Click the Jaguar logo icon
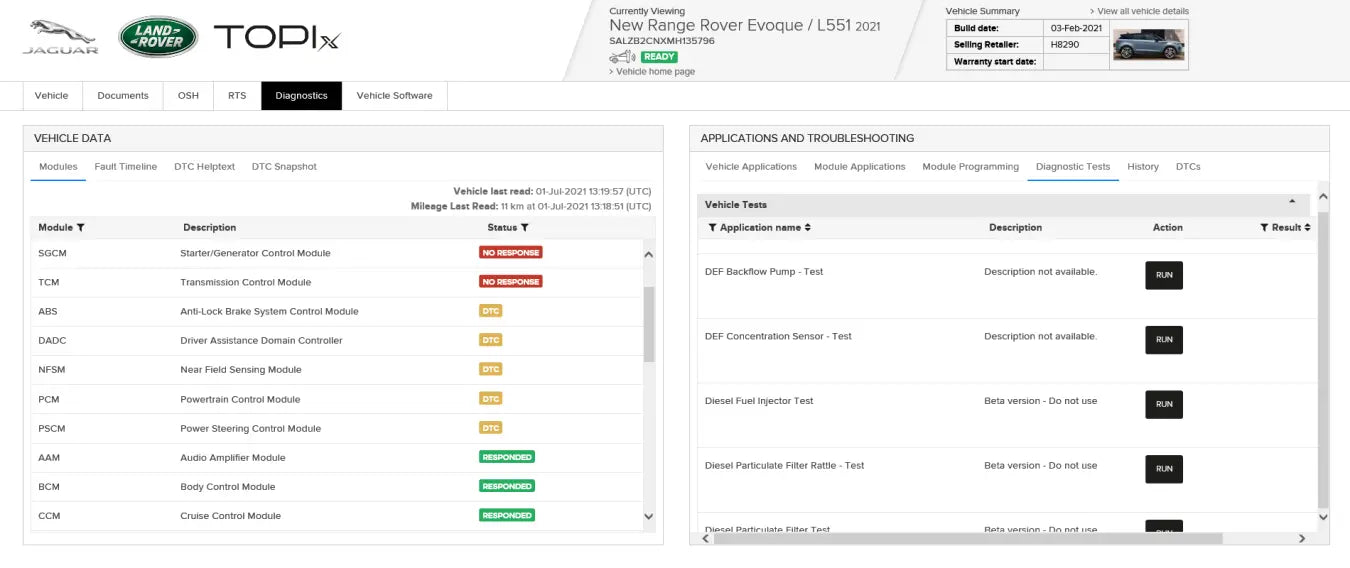Viewport: 1350px width, 568px height. tap(60, 36)
